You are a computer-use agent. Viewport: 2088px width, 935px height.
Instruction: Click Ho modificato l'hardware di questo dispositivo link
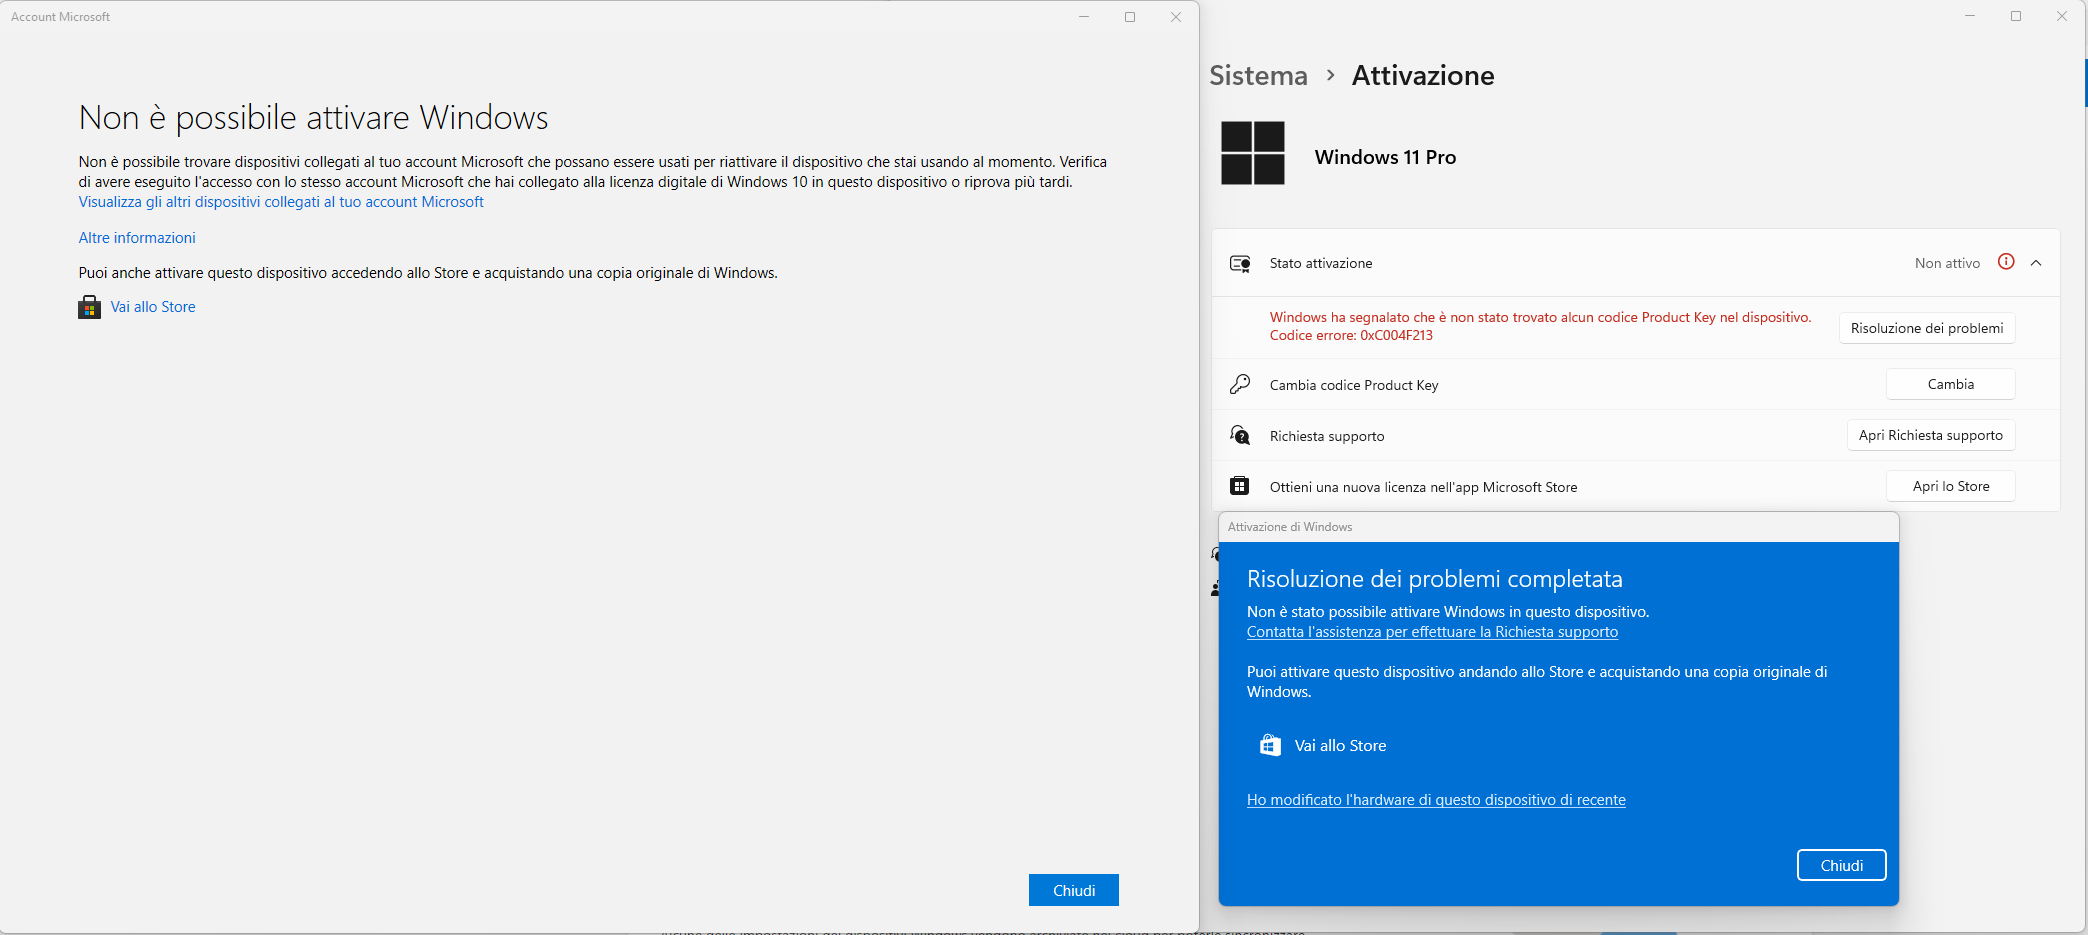(1436, 800)
